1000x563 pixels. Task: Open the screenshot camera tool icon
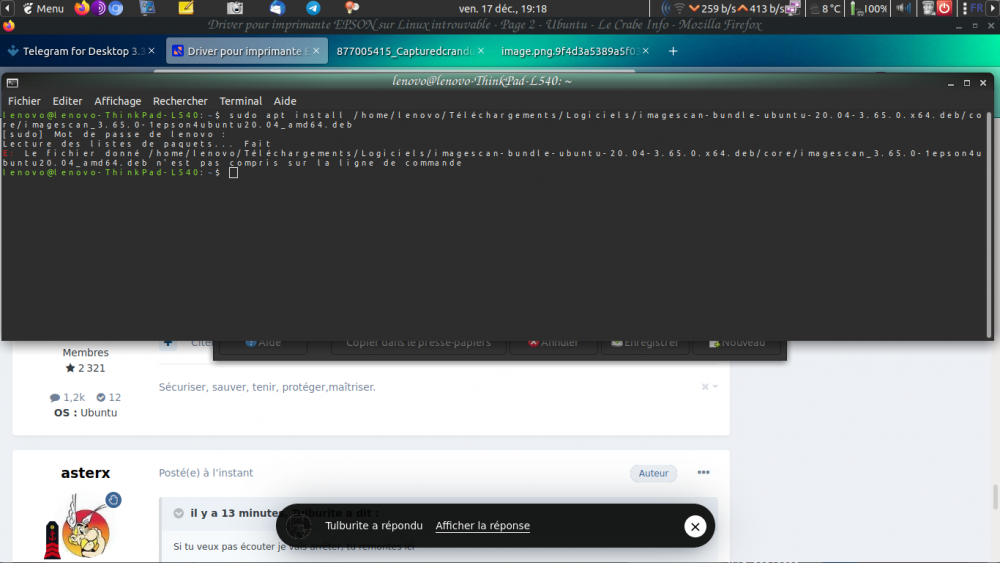tap(235, 8)
